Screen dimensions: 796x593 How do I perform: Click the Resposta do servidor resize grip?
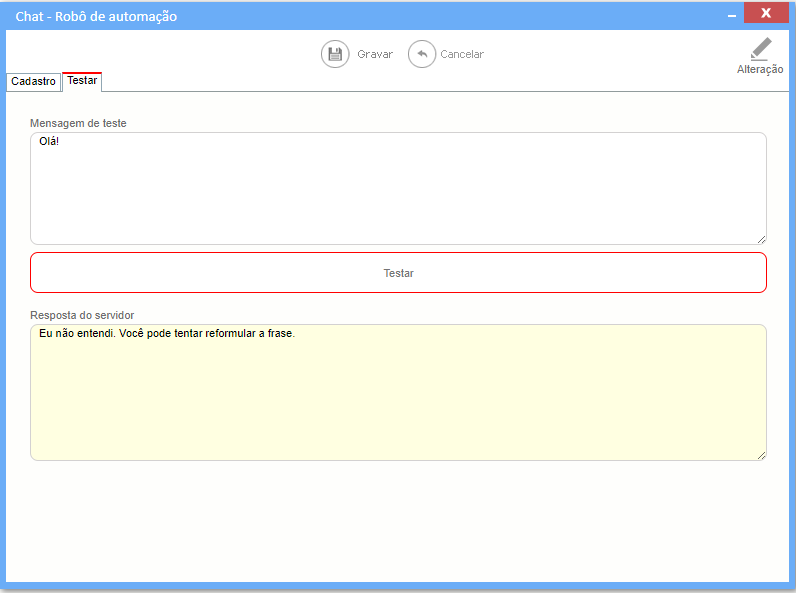[x=761, y=455]
